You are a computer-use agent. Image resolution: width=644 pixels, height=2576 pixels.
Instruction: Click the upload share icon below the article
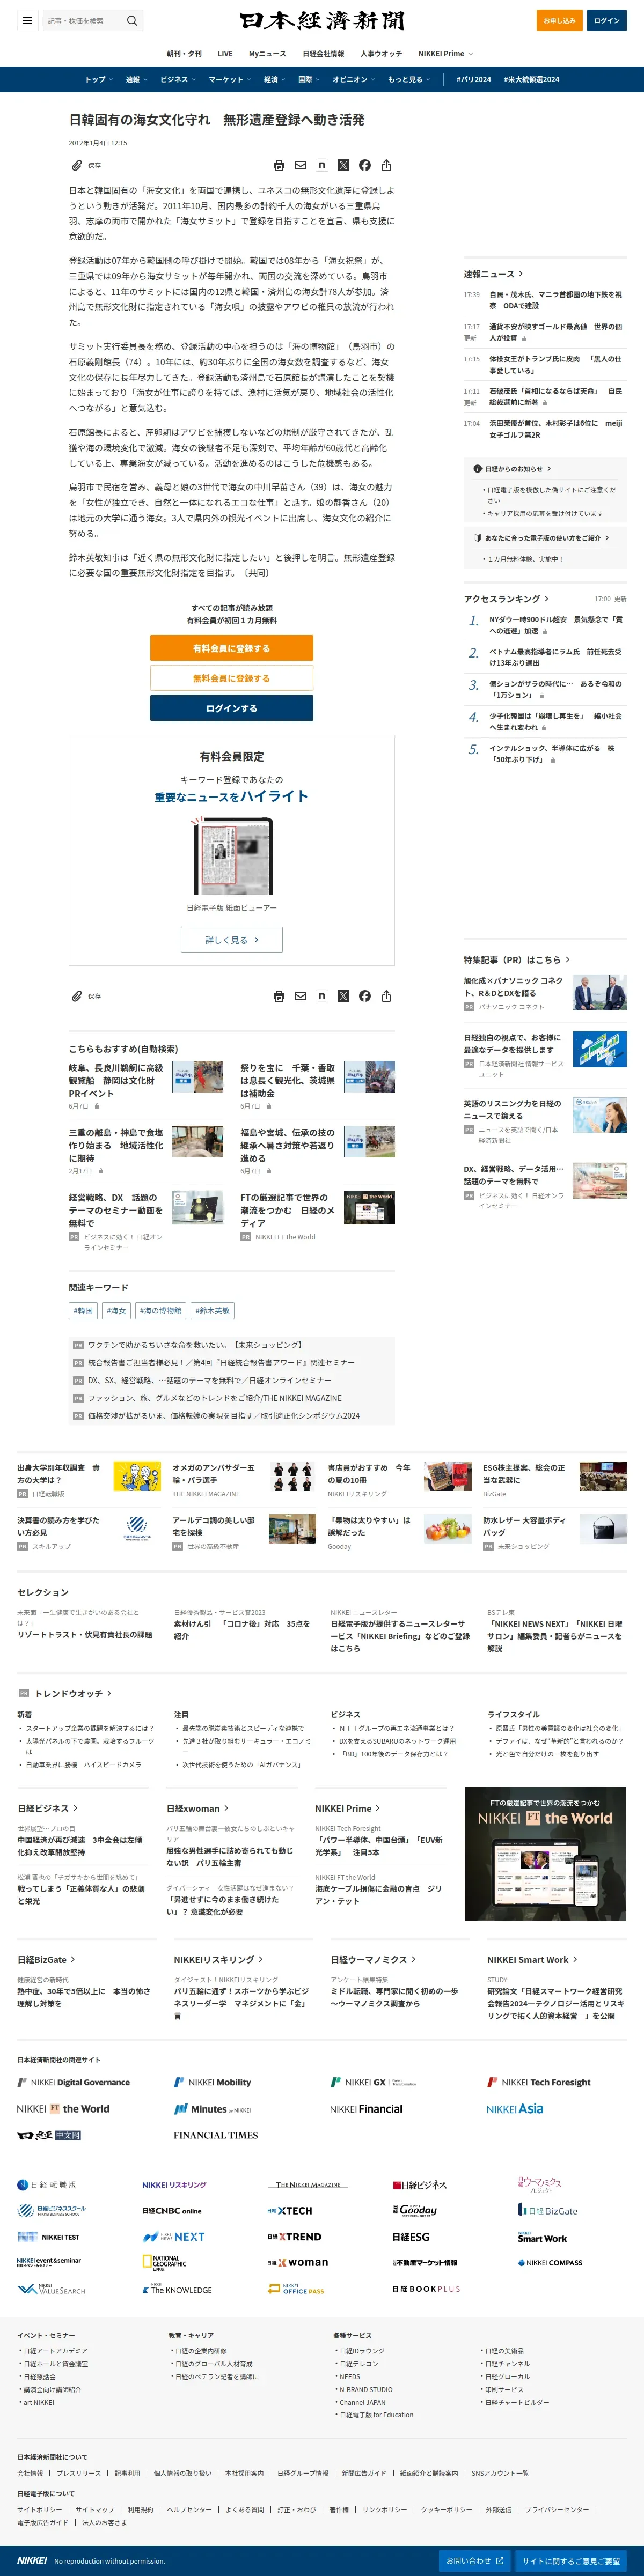[x=386, y=996]
